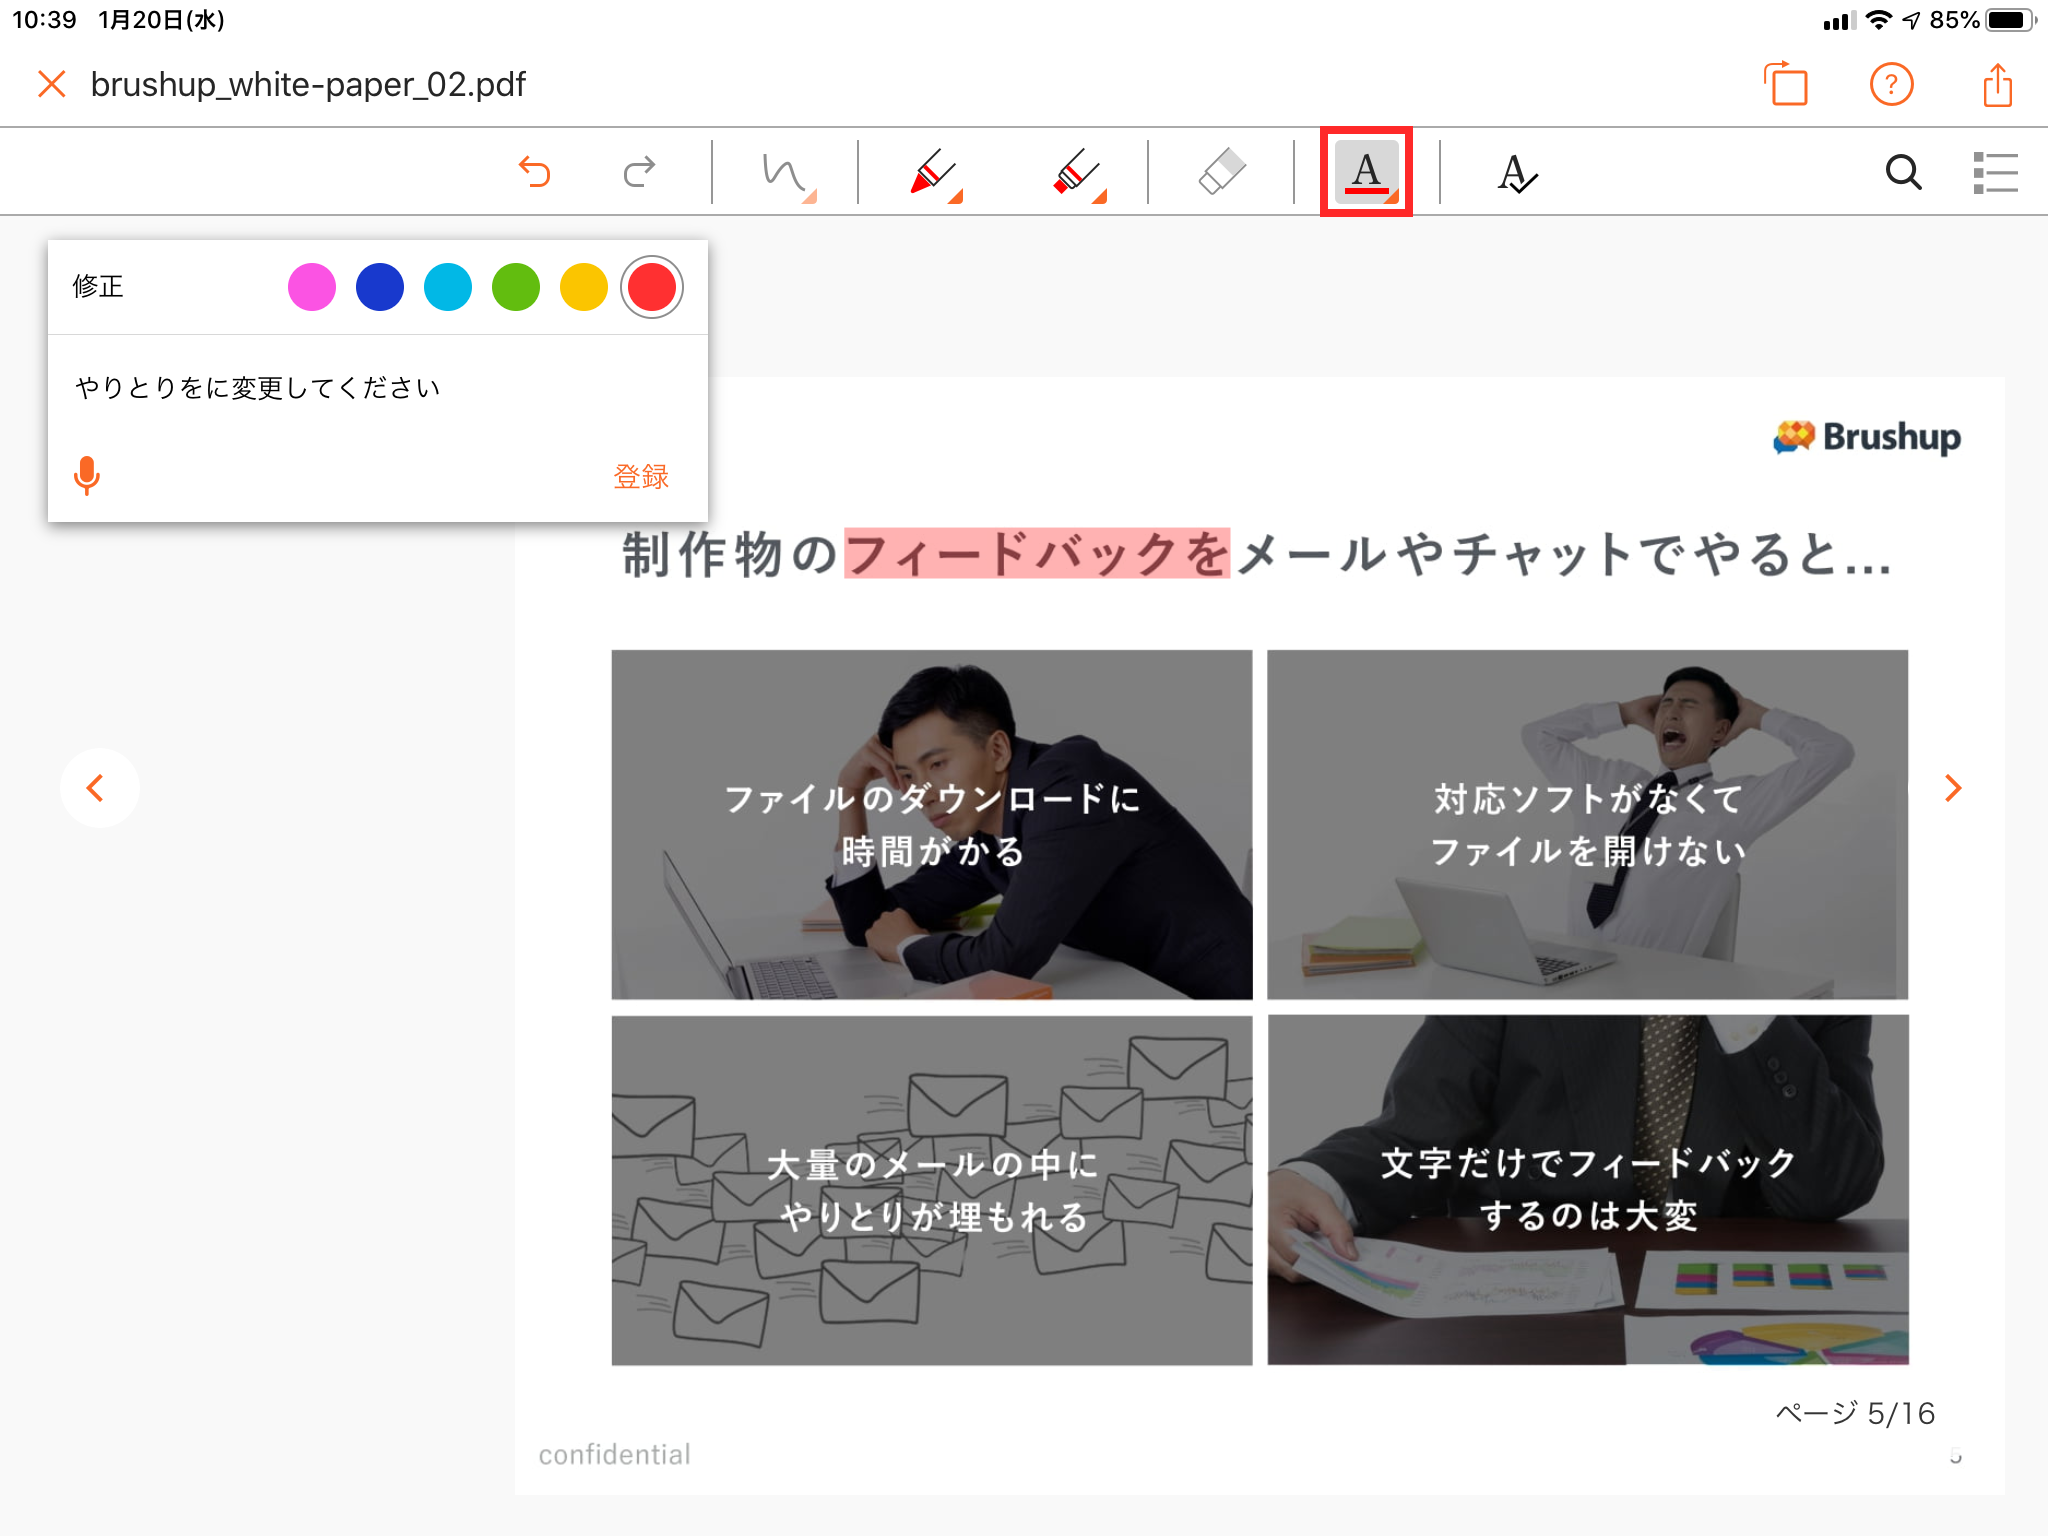This screenshot has width=2048, height=1536.
Task: Select the text underline annotation tool
Action: click(x=1366, y=172)
